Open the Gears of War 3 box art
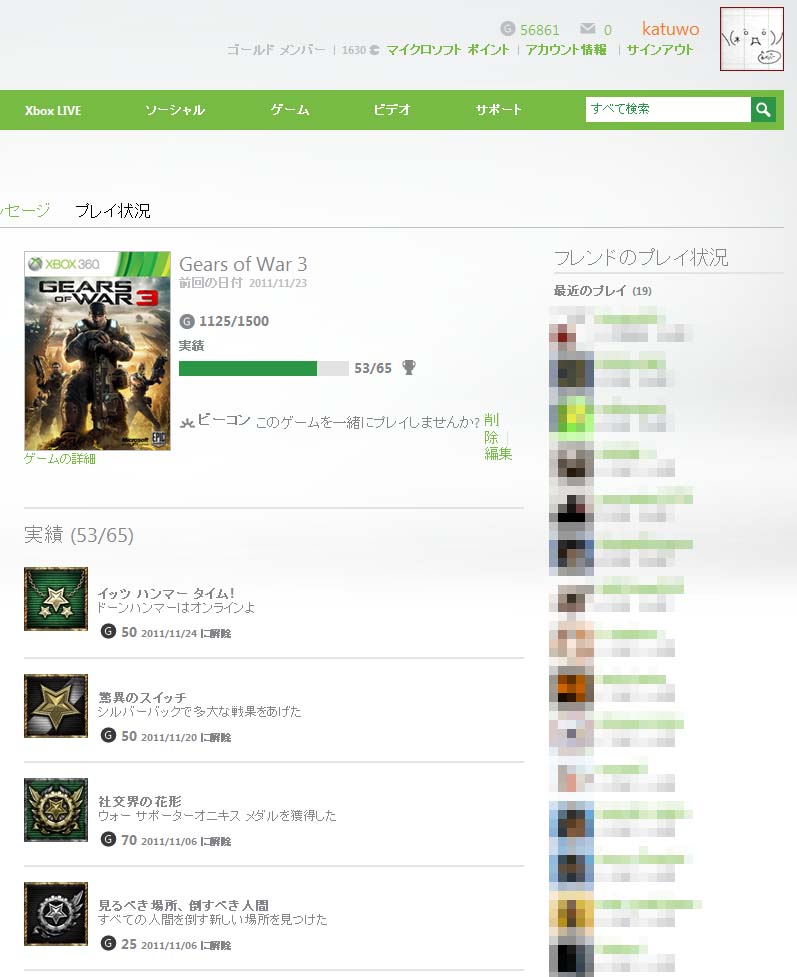797x977 pixels. tap(97, 351)
